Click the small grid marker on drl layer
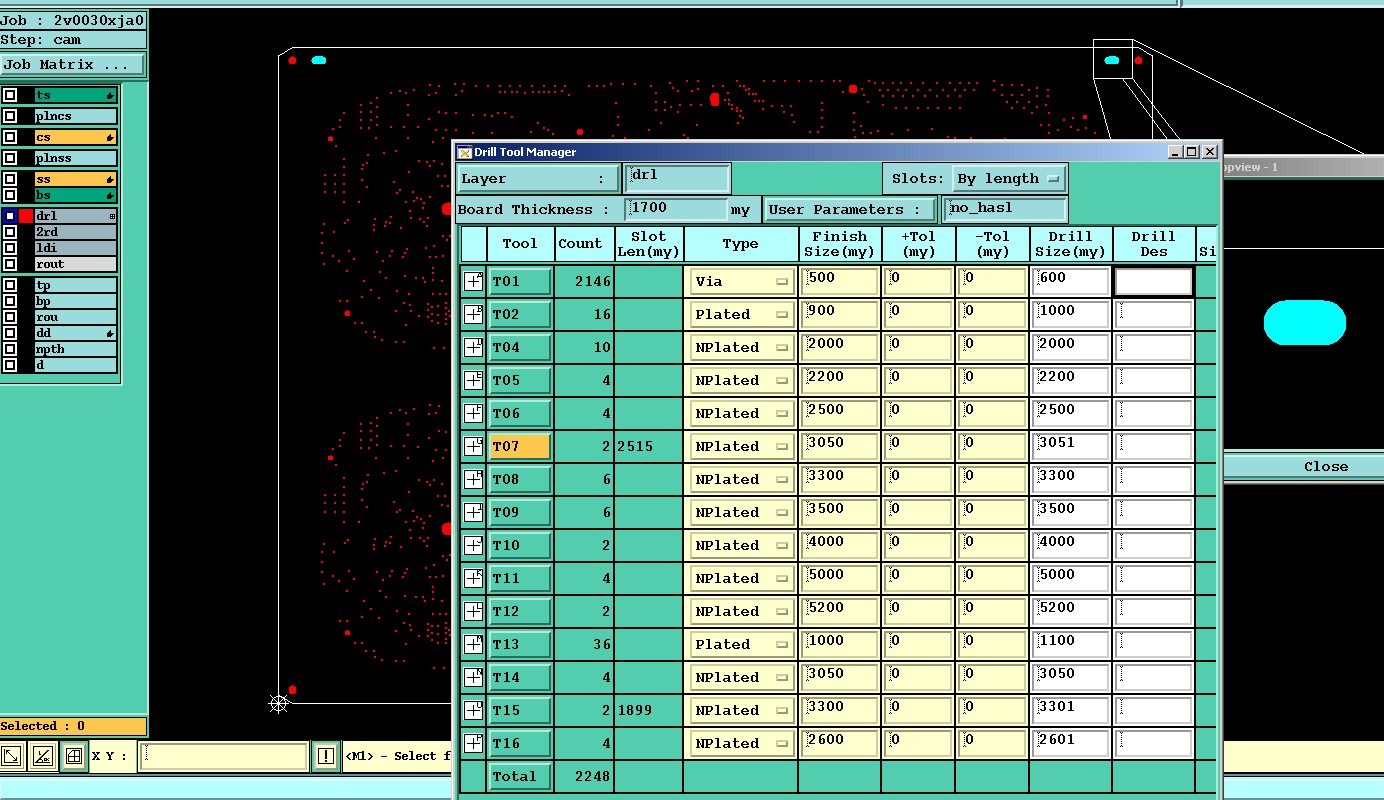Screen dimensions: 1384x800 (x=112, y=216)
